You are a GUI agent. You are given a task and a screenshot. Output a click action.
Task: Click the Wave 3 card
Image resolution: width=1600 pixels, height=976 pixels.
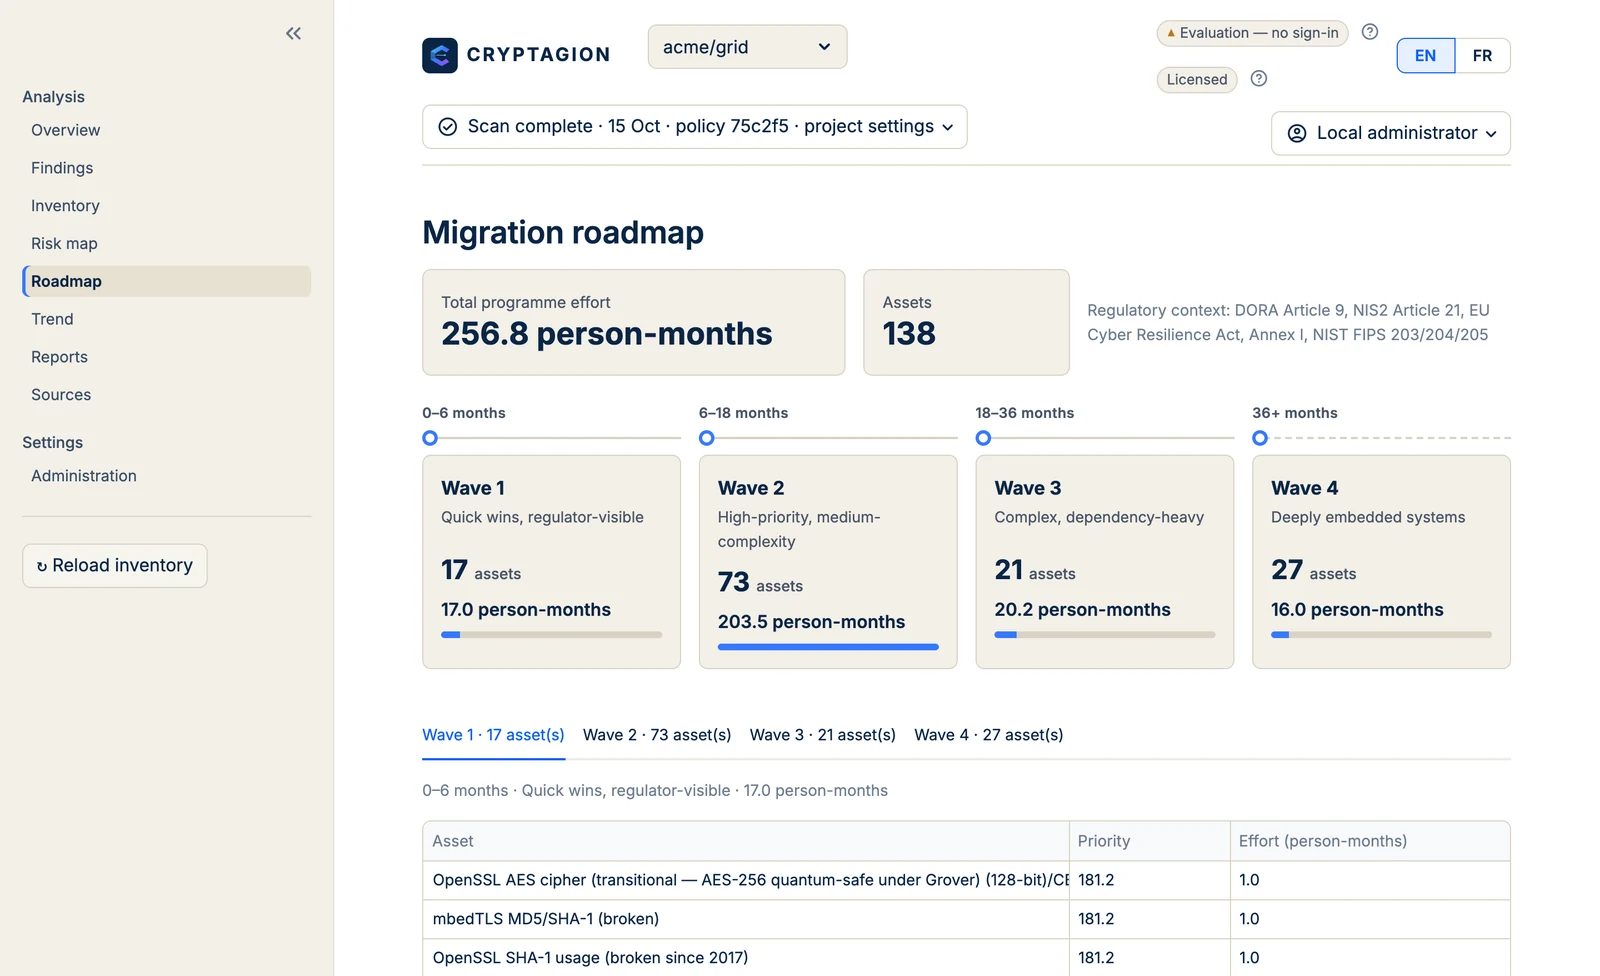[x=1105, y=562]
